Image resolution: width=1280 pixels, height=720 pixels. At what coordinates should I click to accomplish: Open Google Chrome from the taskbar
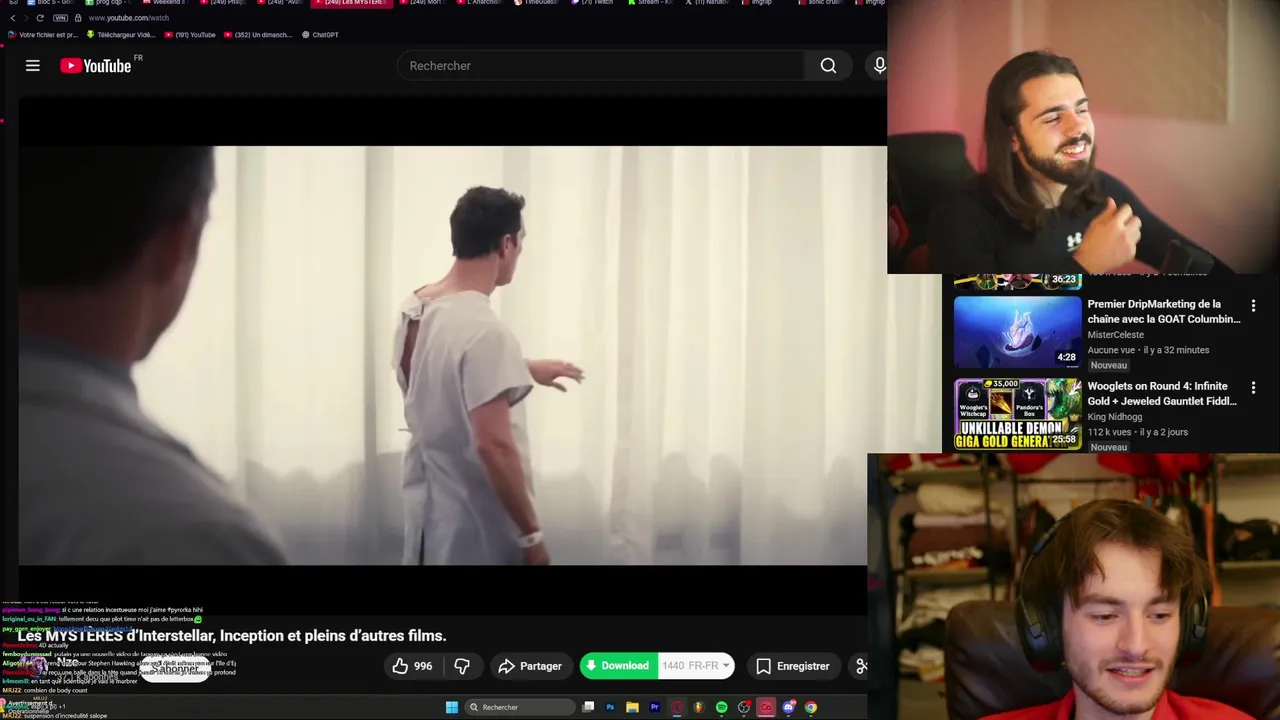811,707
